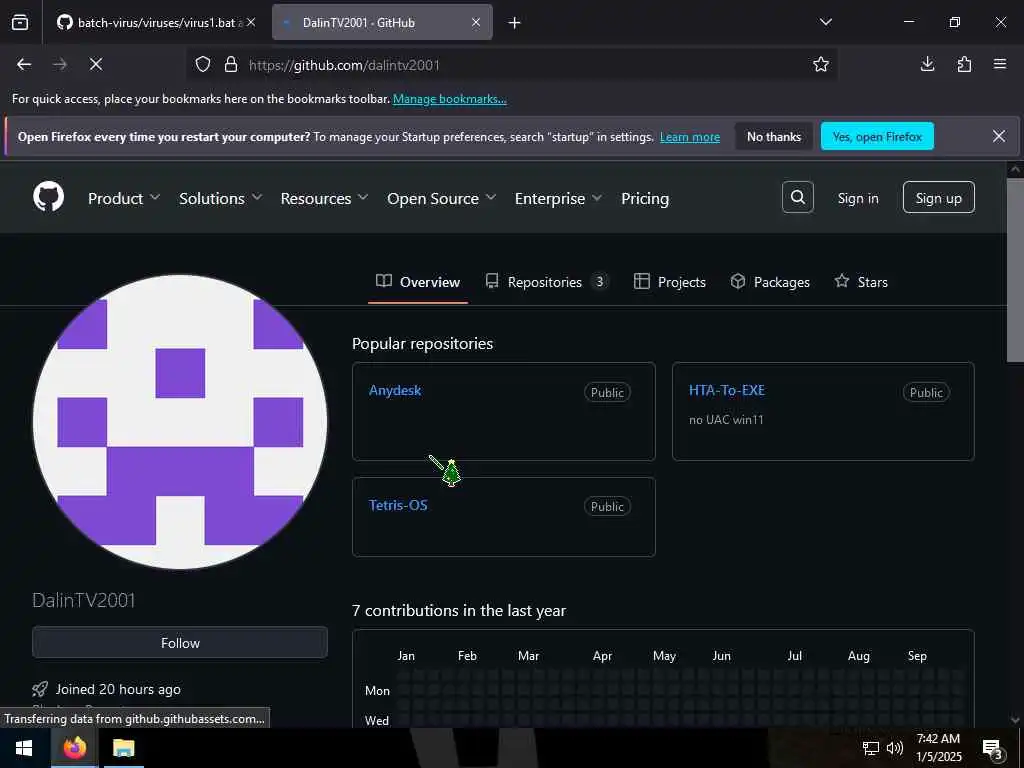Open the Firefox View icon in tab bar

point(20,22)
